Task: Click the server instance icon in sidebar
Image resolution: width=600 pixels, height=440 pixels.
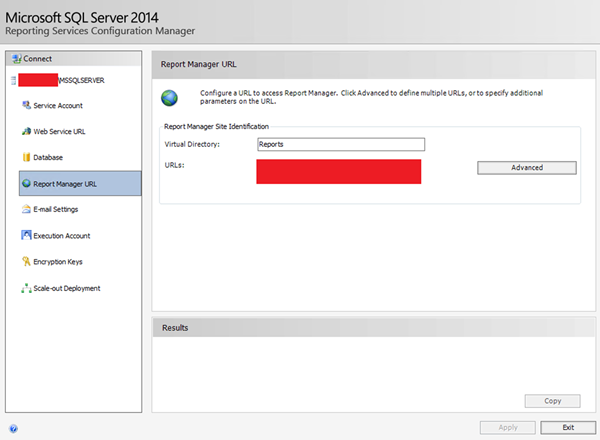Action: tap(13, 79)
